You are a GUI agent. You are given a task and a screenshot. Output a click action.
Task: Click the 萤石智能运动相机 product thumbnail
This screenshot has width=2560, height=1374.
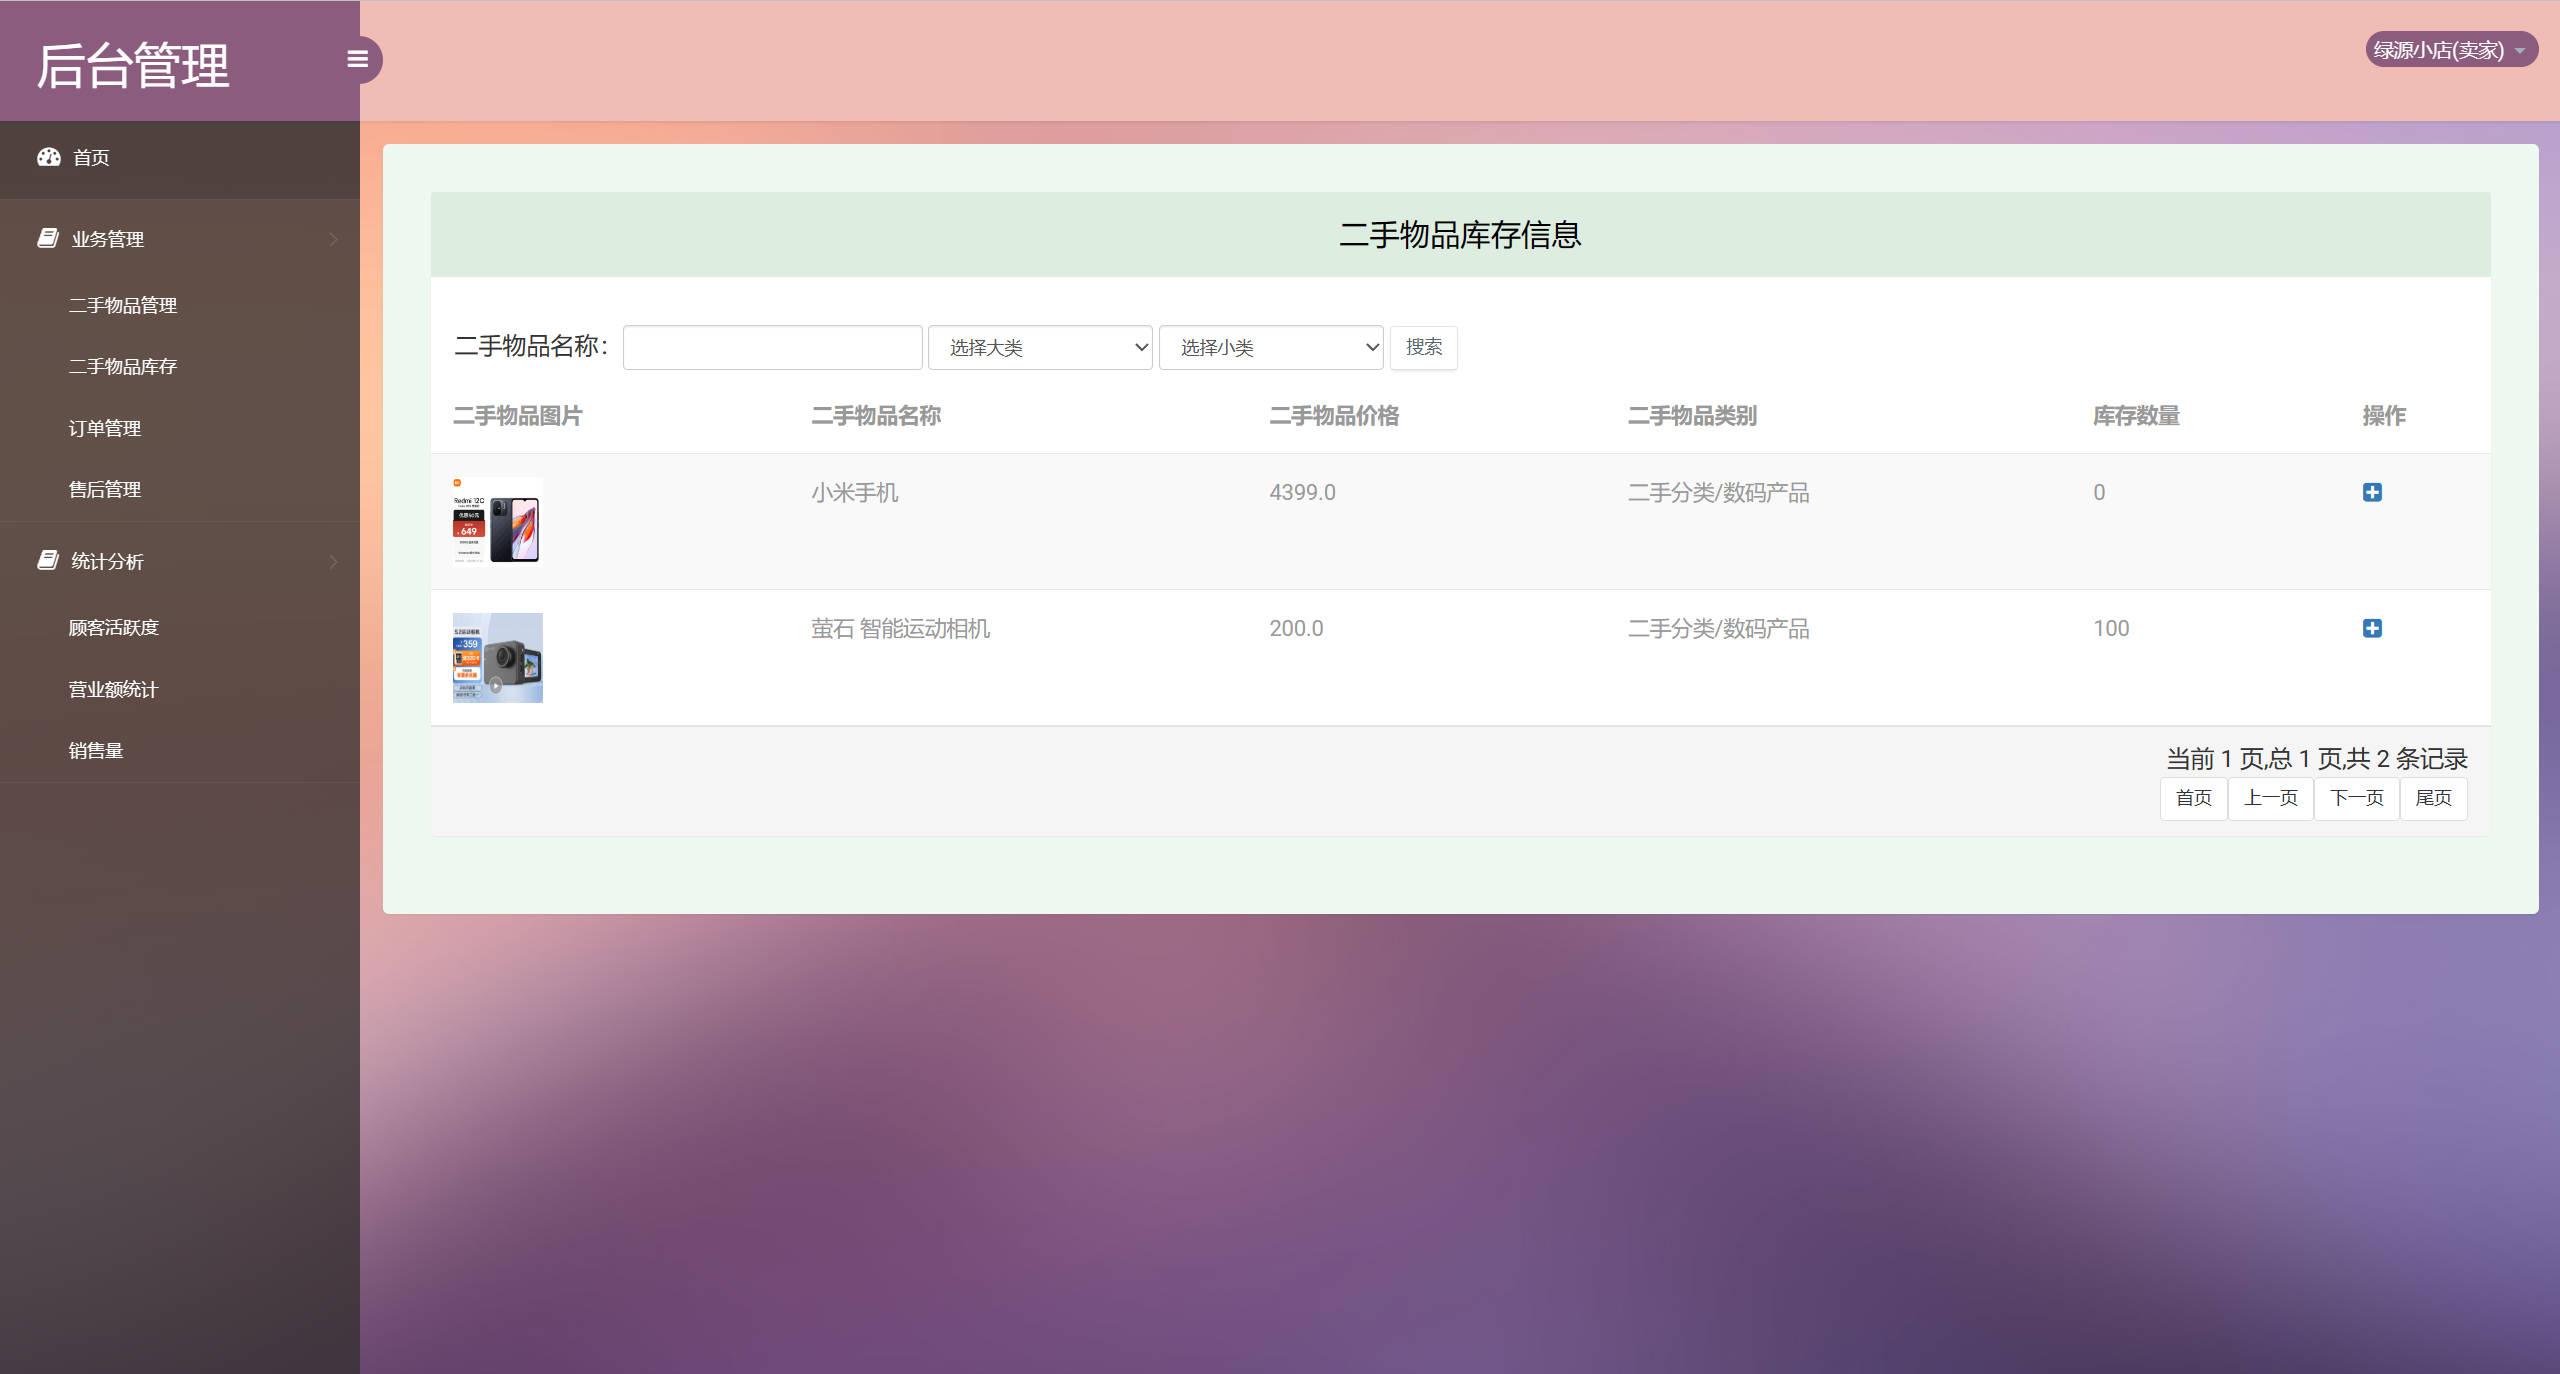tap(497, 657)
